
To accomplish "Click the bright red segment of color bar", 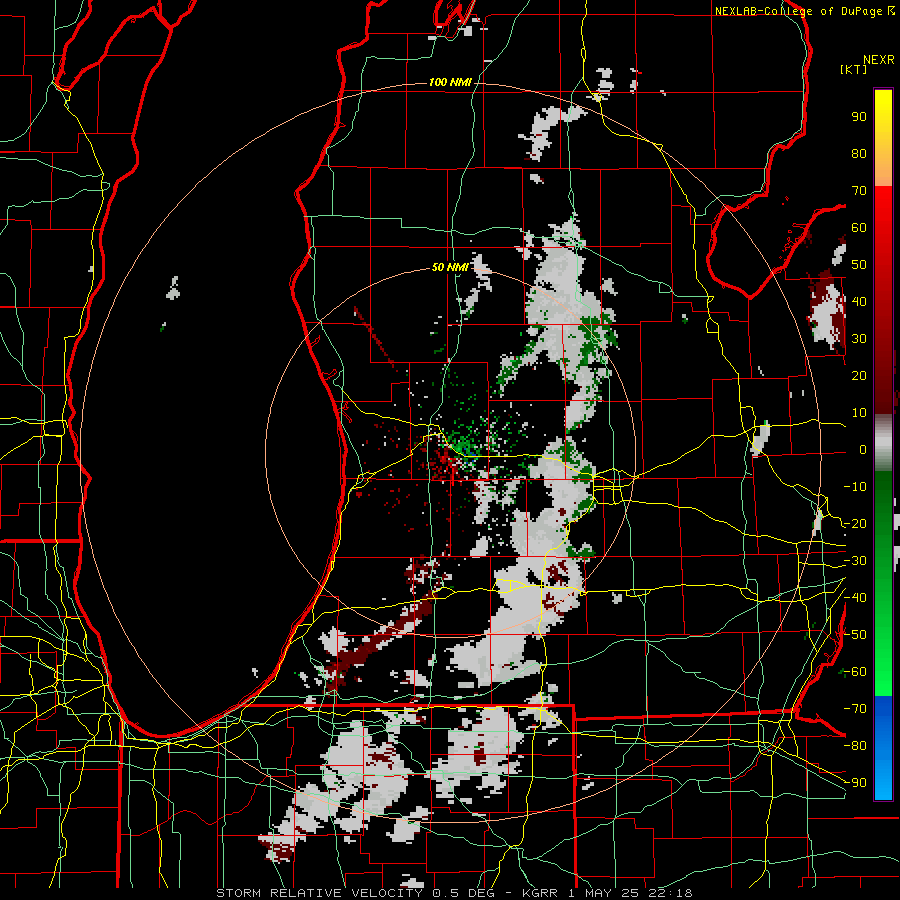I will (883, 210).
